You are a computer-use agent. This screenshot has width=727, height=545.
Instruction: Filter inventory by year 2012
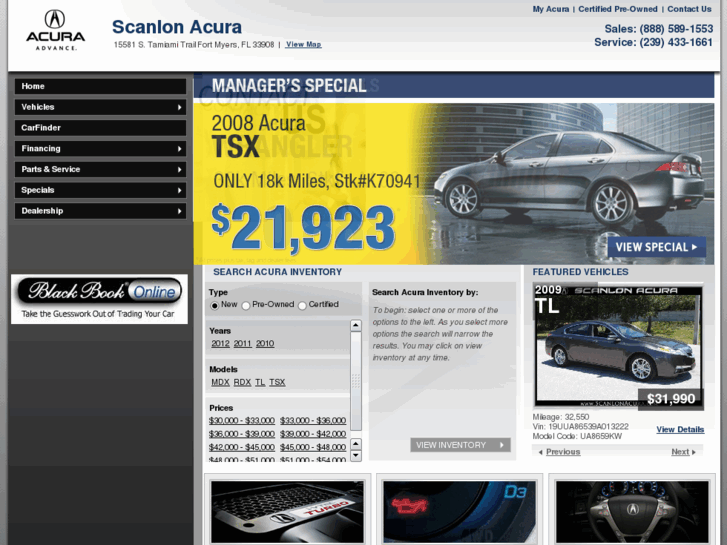point(220,344)
